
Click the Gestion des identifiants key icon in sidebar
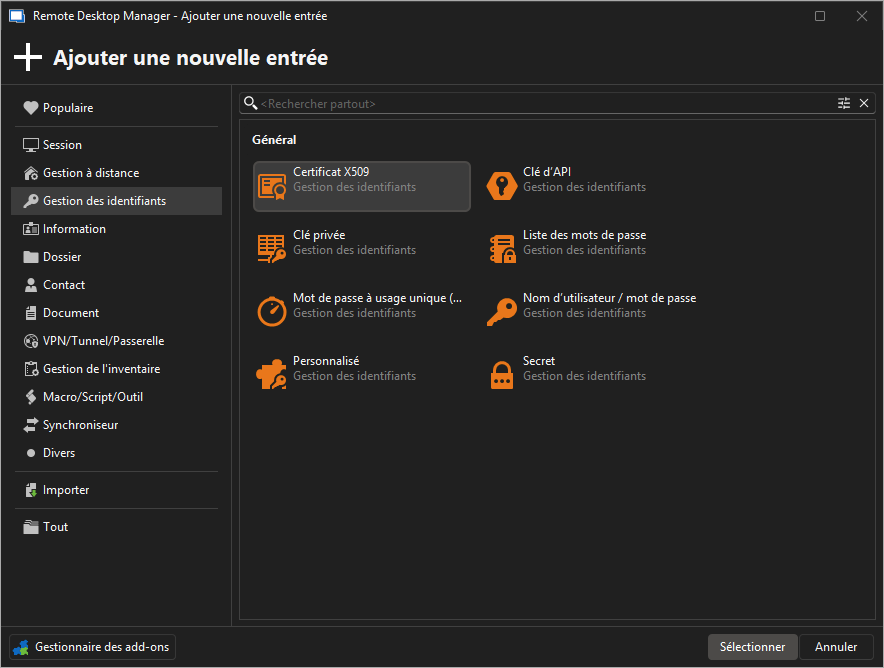tap(30, 201)
